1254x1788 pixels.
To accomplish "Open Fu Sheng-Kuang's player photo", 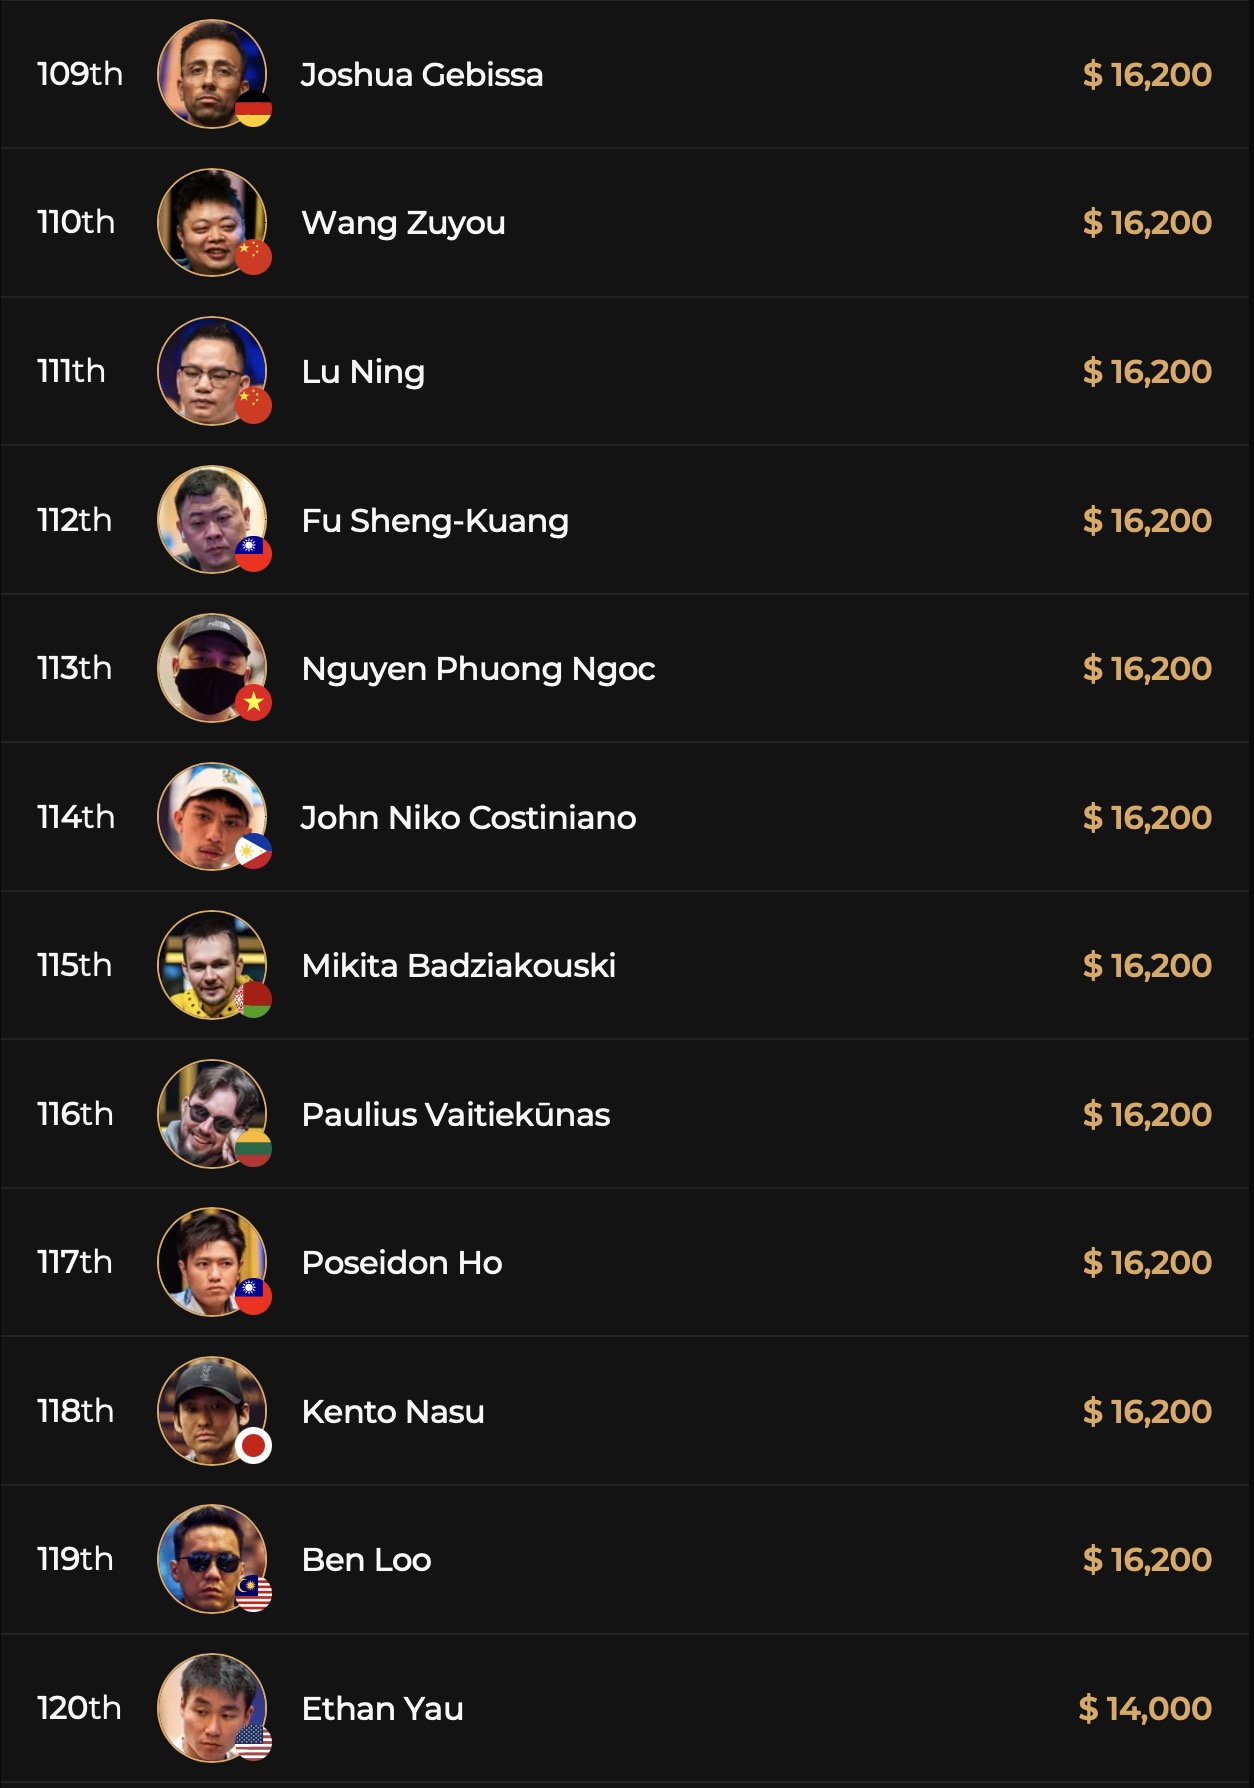I will pos(211,518).
